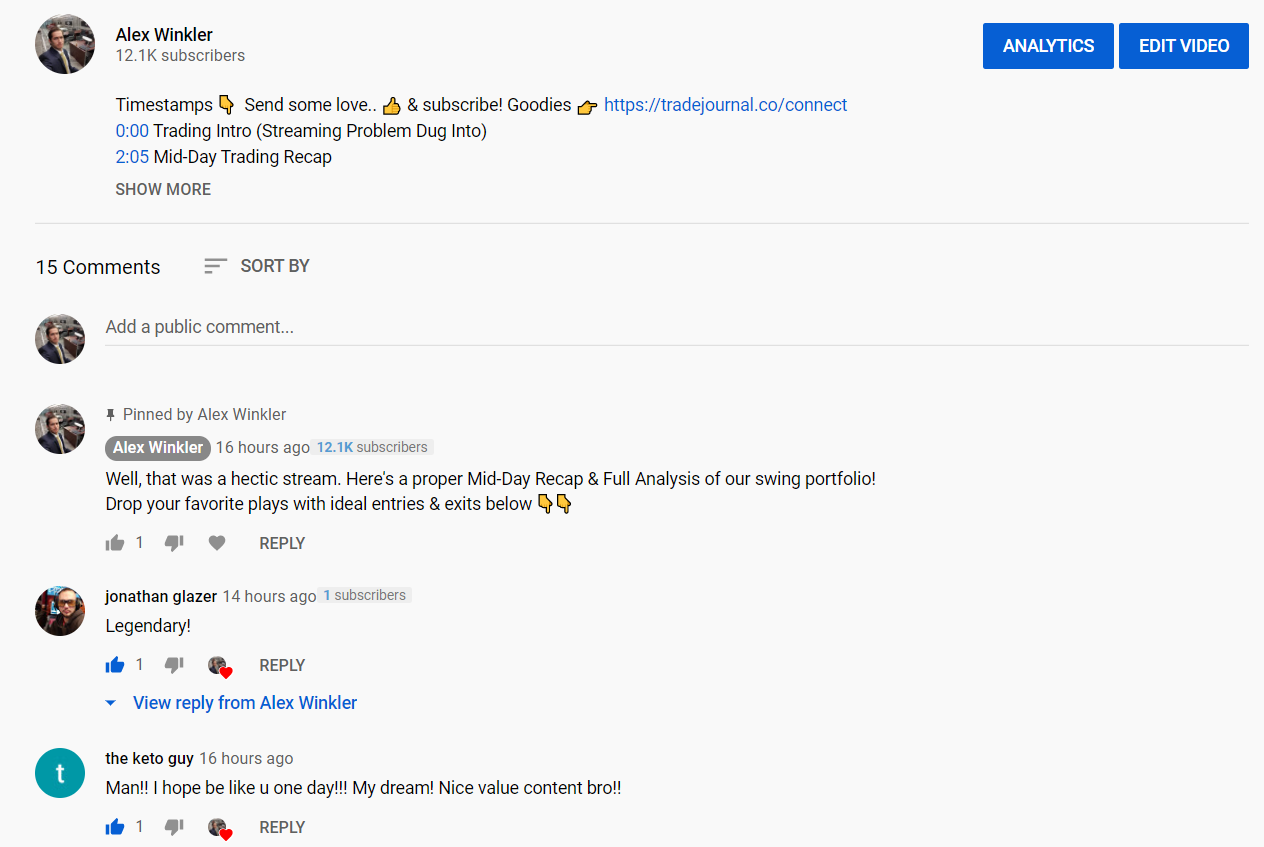Reply to jonathan glazer's comment
The width and height of the screenshot is (1264, 847).
(282, 664)
